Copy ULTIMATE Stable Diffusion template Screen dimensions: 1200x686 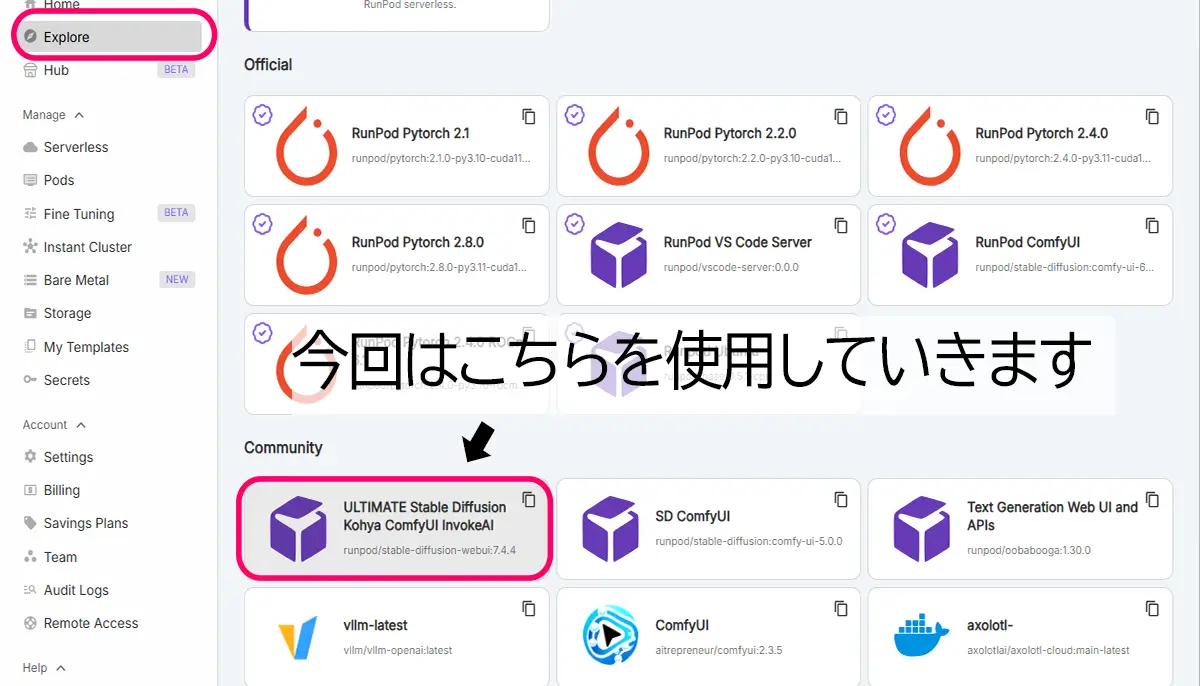tap(529, 499)
